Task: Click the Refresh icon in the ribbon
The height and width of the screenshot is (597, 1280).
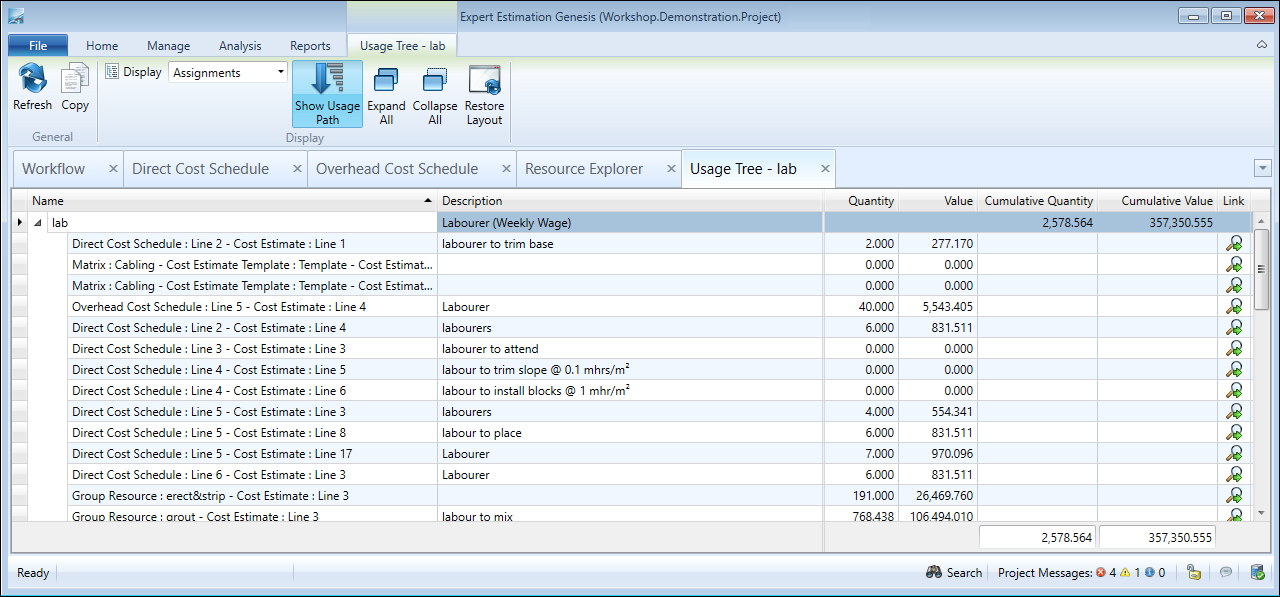Action: coord(32,80)
